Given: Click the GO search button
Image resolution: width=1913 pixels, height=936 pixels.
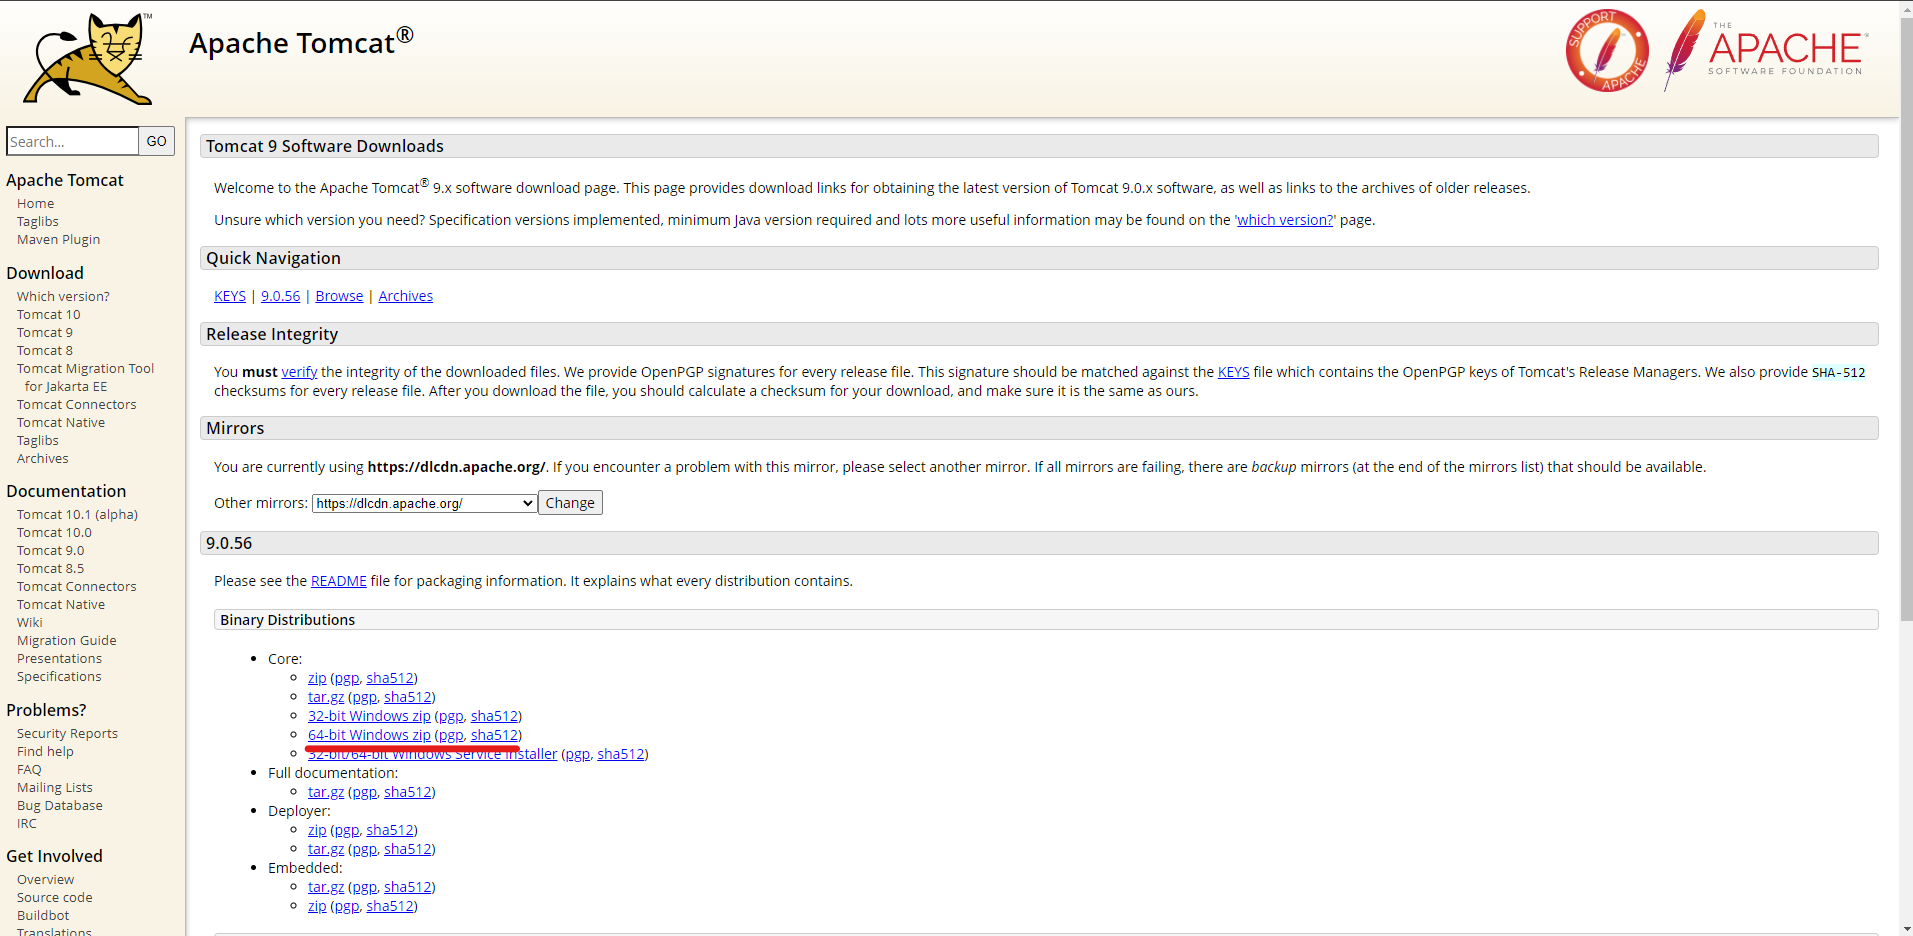Looking at the screenshot, I should (x=157, y=141).
